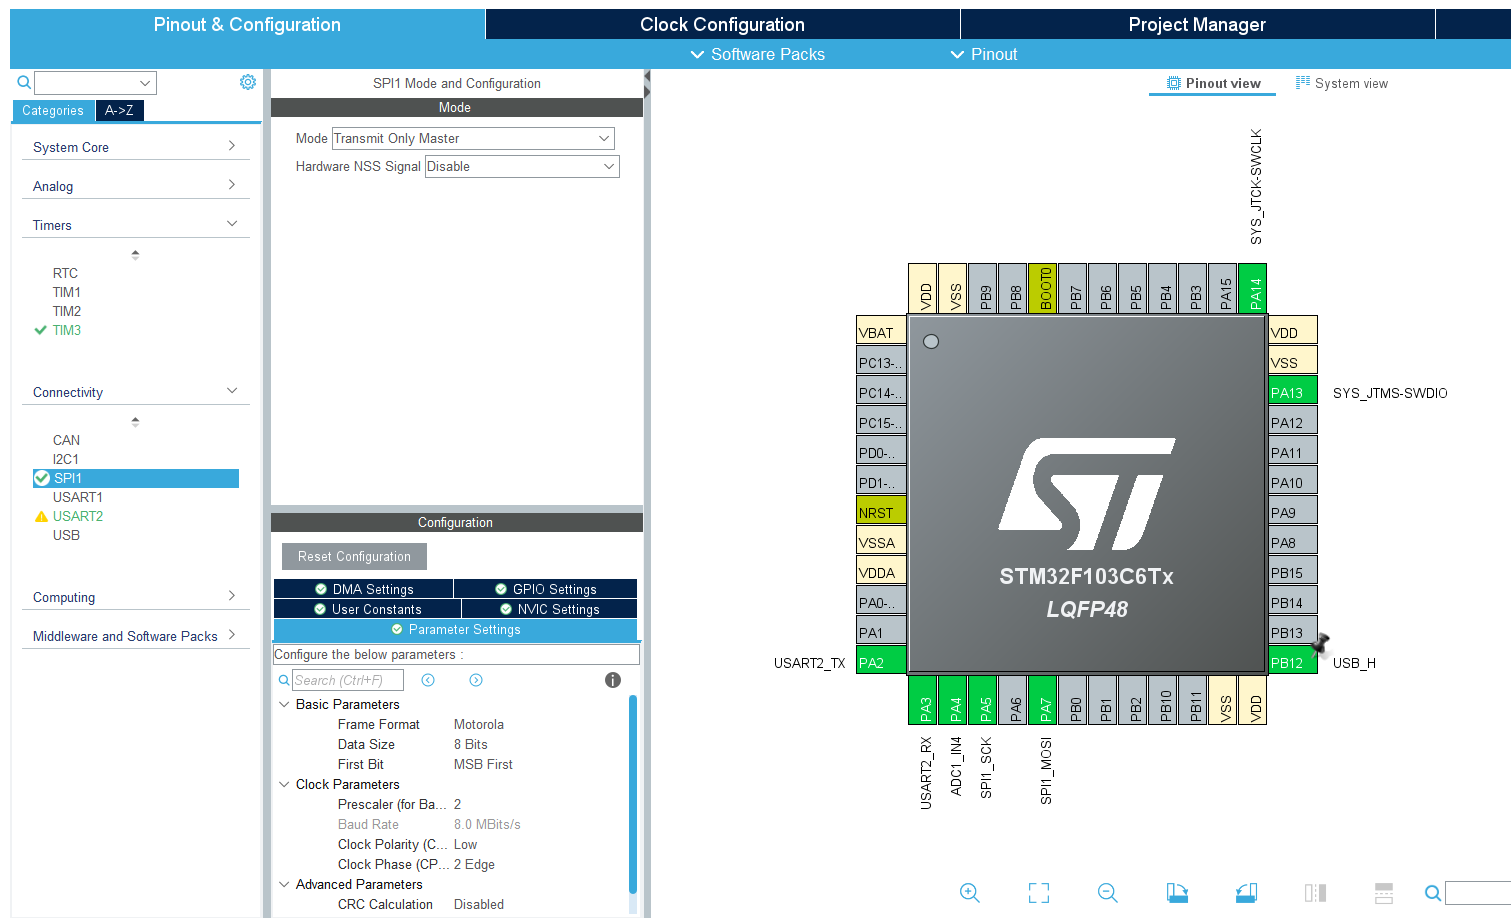Collapse the Advanced Parameters group
Screen dimensions: 1511x918
(x=284, y=884)
